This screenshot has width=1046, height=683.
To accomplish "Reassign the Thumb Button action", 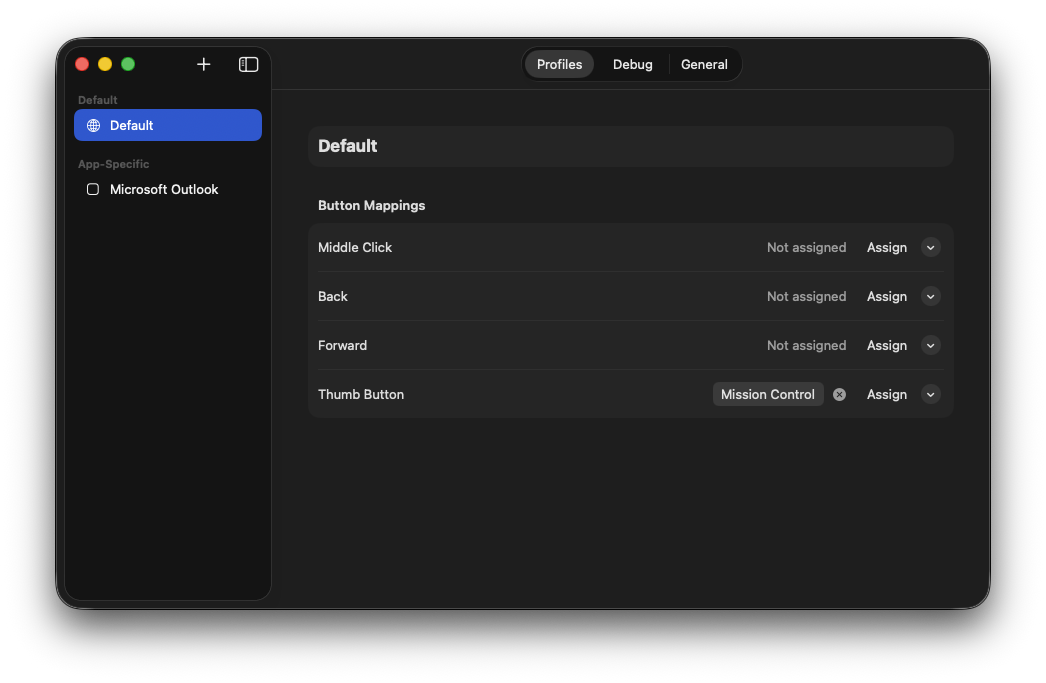I will pyautogui.click(x=886, y=394).
